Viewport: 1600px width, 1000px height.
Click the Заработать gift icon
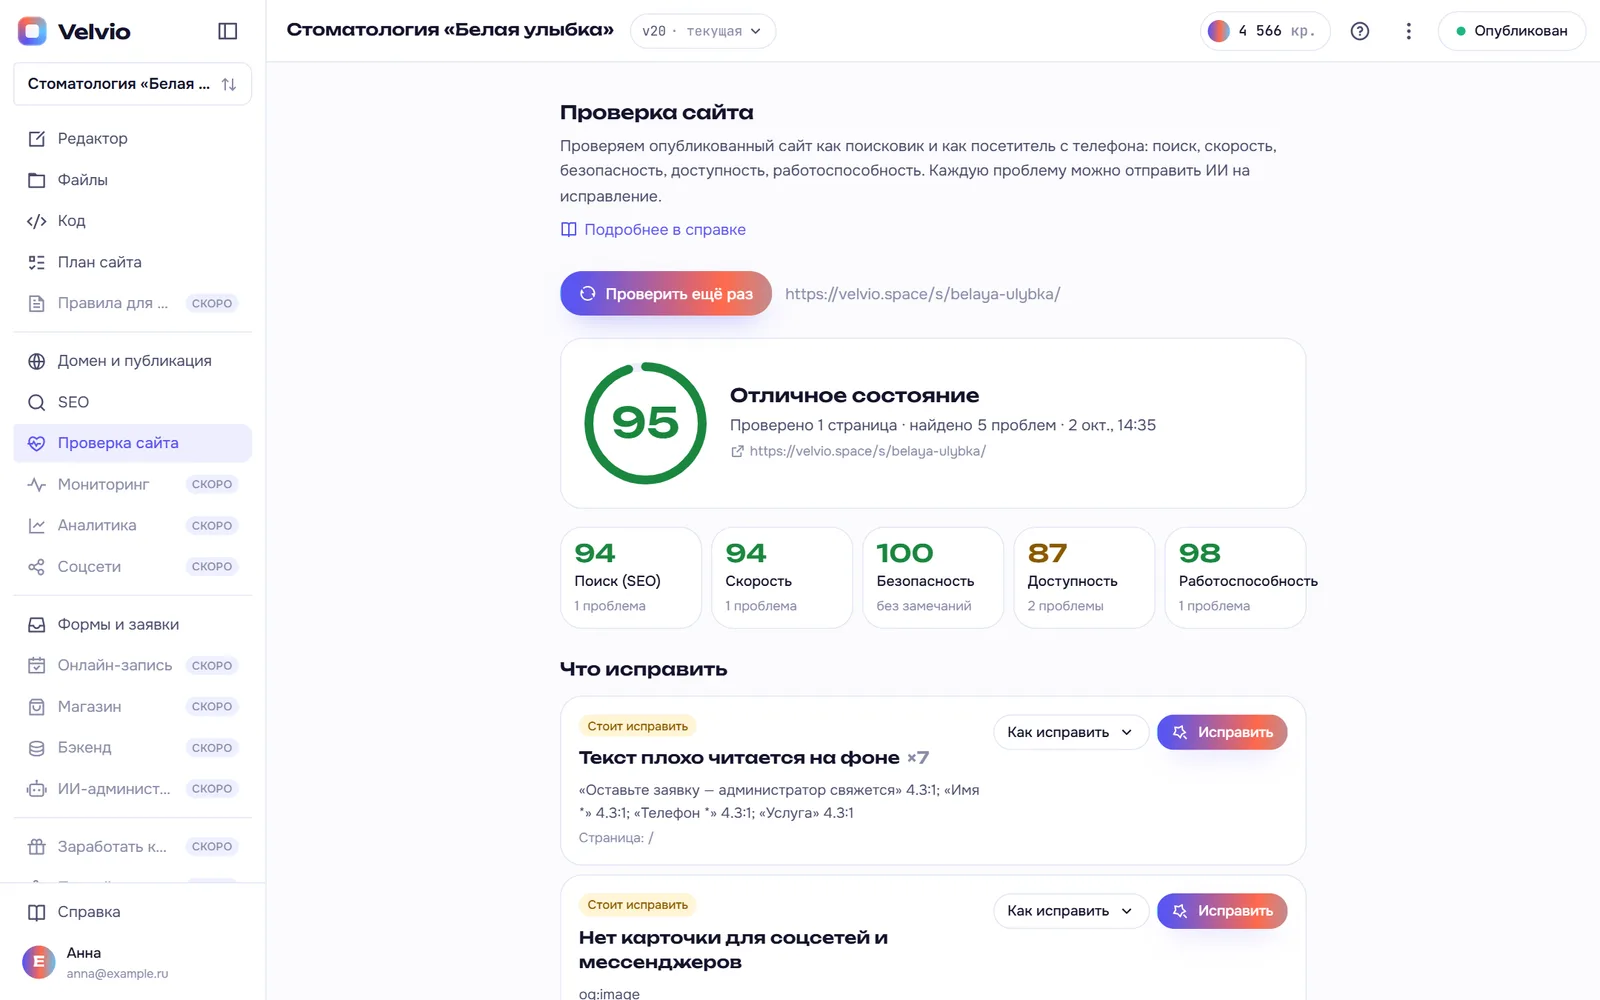click(37, 847)
